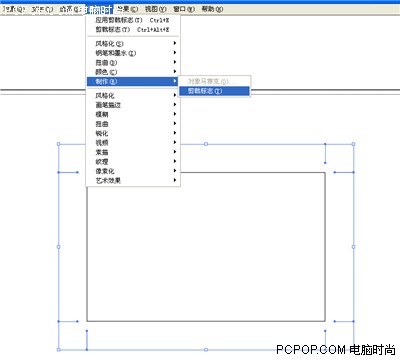Open the 素描 sketch submenu
Viewport: 400px width, 360px height.
133,152
